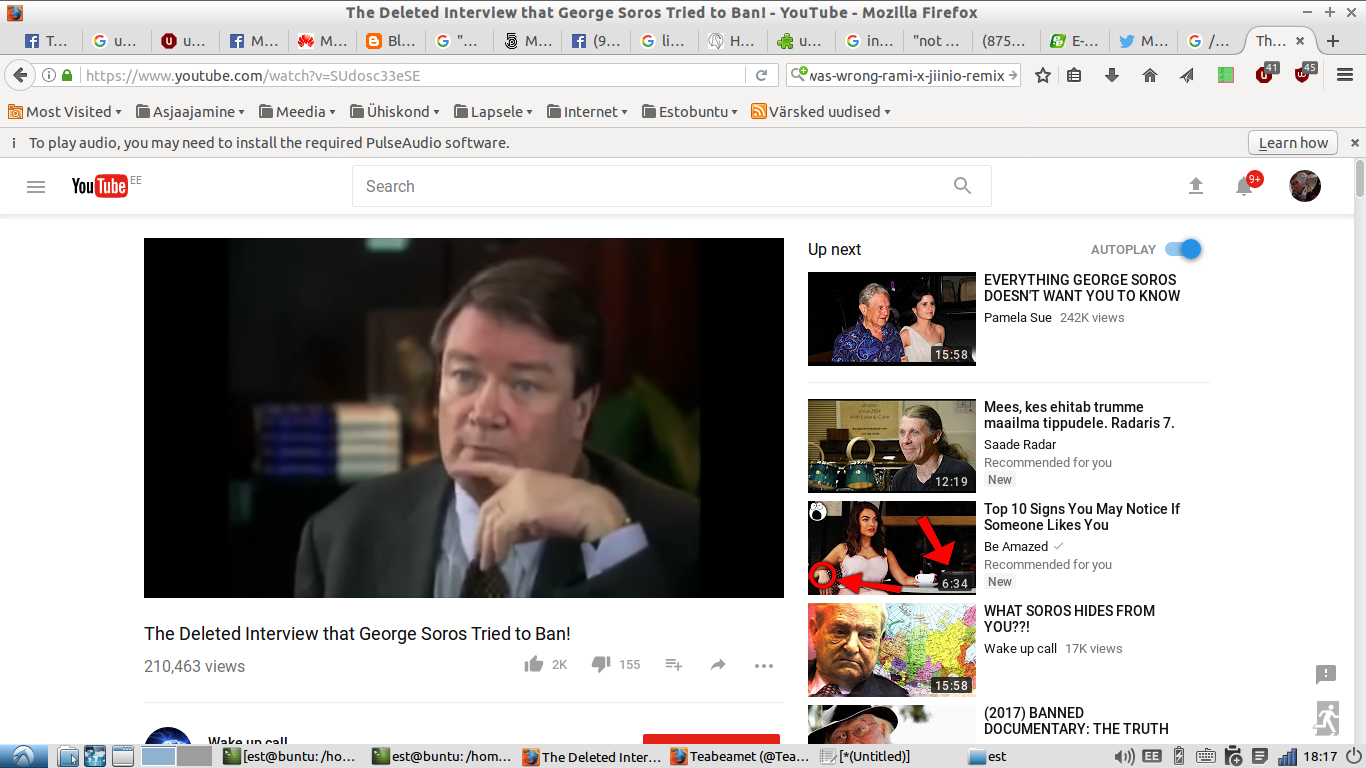Expand the Ühiskond bookmarks folder
Viewport: 1366px width, 768px height.
[x=396, y=112]
